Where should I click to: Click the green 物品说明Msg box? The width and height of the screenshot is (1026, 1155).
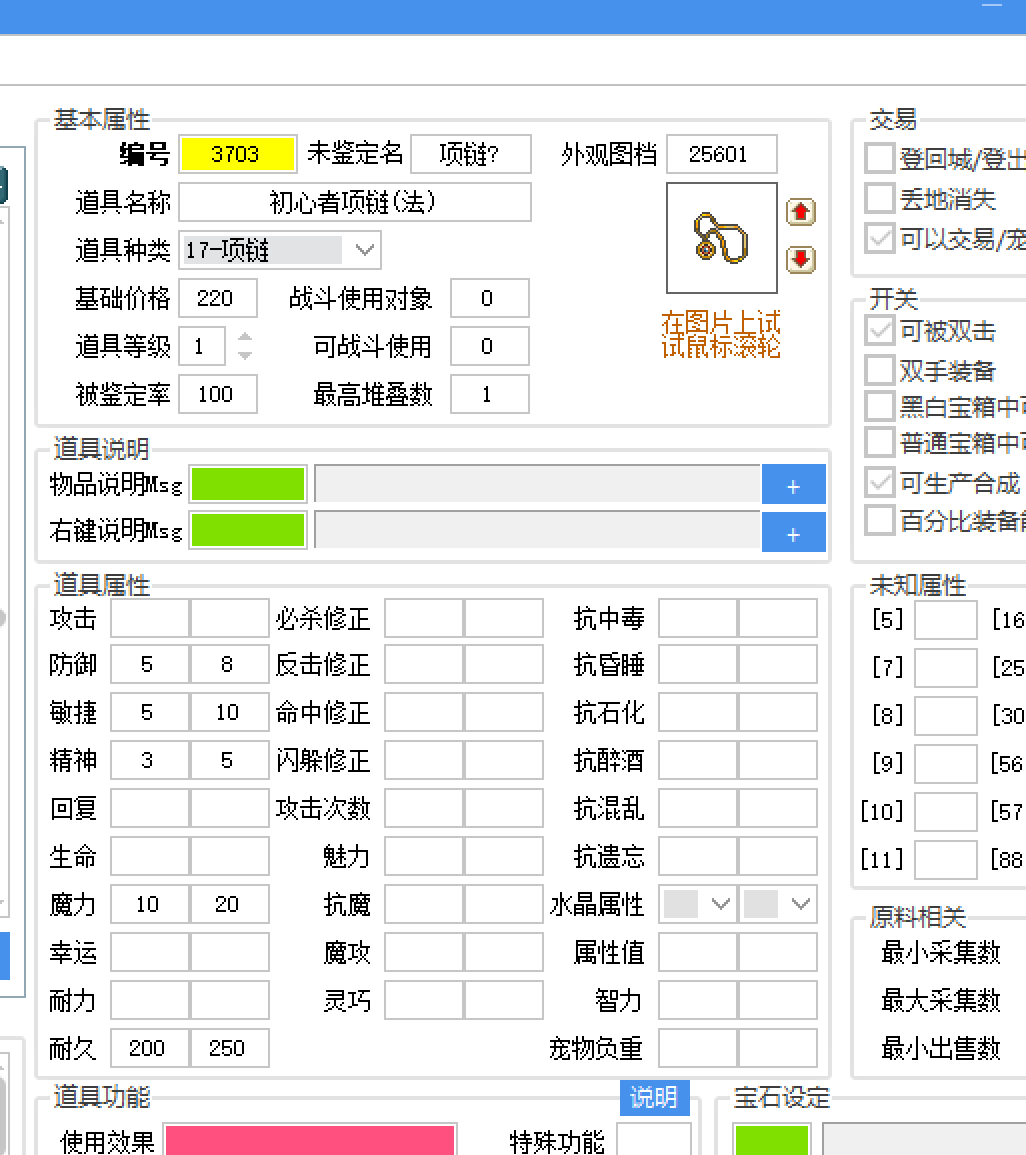point(248,484)
